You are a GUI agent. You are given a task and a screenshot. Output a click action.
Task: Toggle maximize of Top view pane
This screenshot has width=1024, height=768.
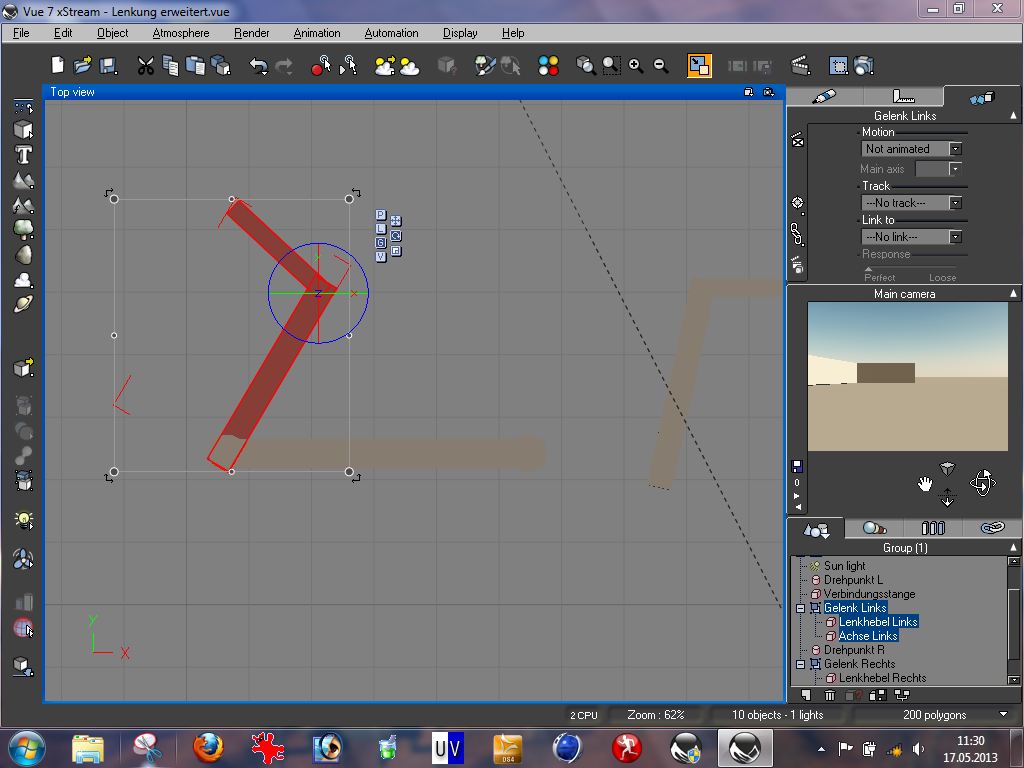(x=748, y=92)
